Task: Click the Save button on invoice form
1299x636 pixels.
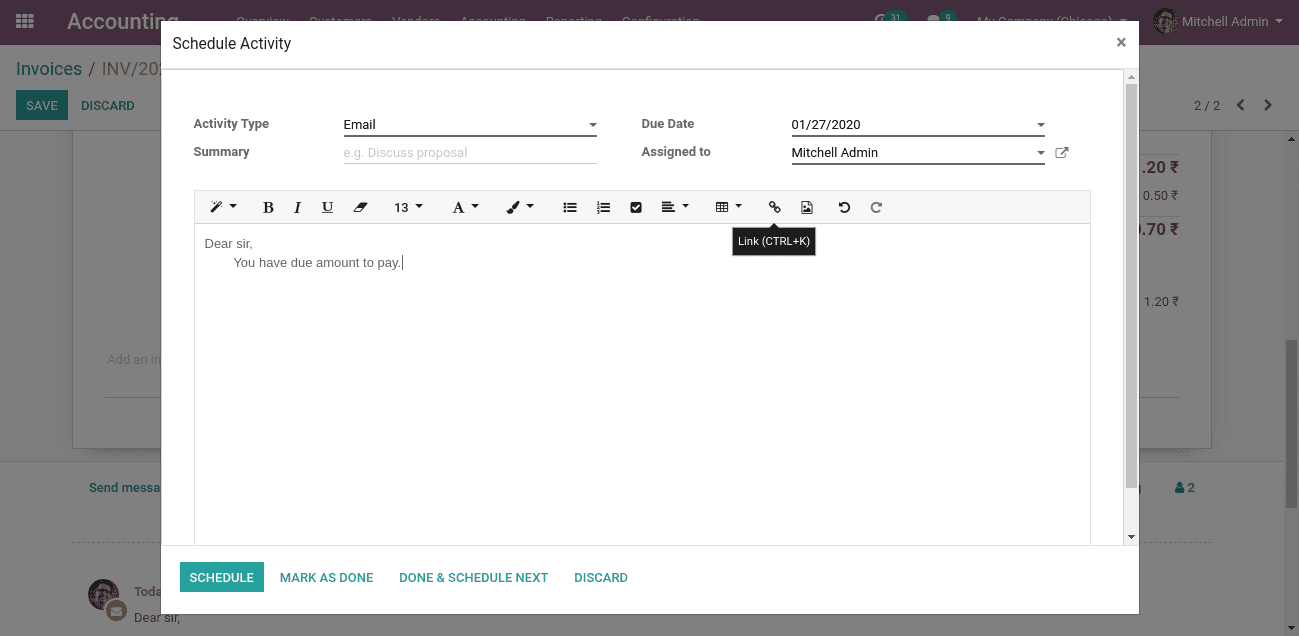Action: (42, 105)
